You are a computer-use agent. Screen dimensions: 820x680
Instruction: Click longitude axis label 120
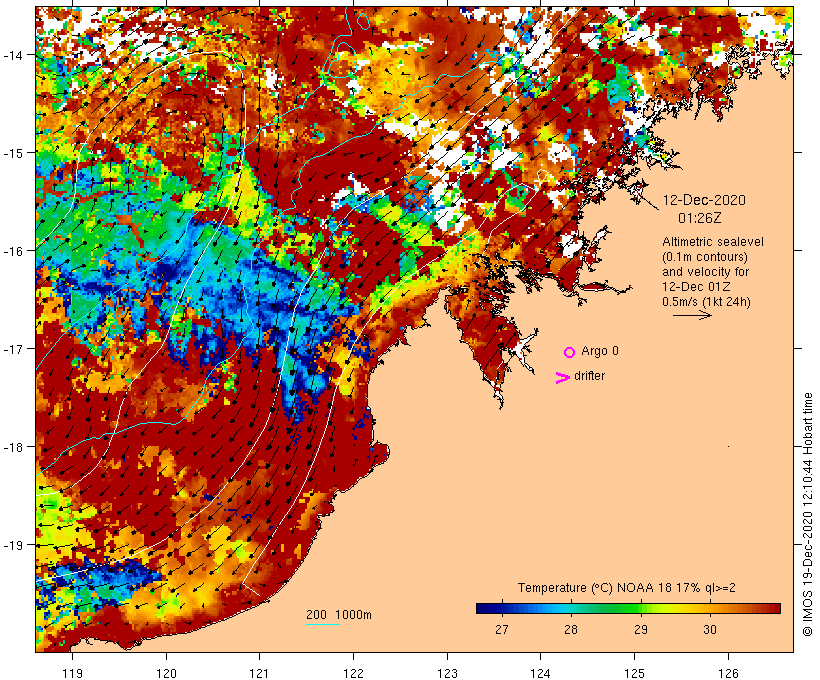pyautogui.click(x=166, y=673)
